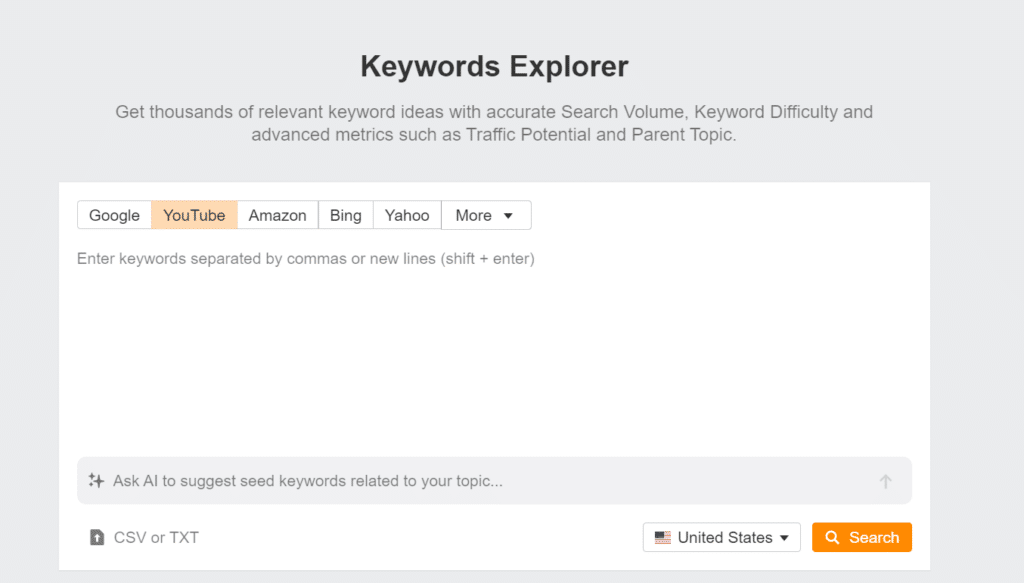Viewport: 1024px width, 583px height.
Task: Select the Google search engine tab
Action: [114, 215]
